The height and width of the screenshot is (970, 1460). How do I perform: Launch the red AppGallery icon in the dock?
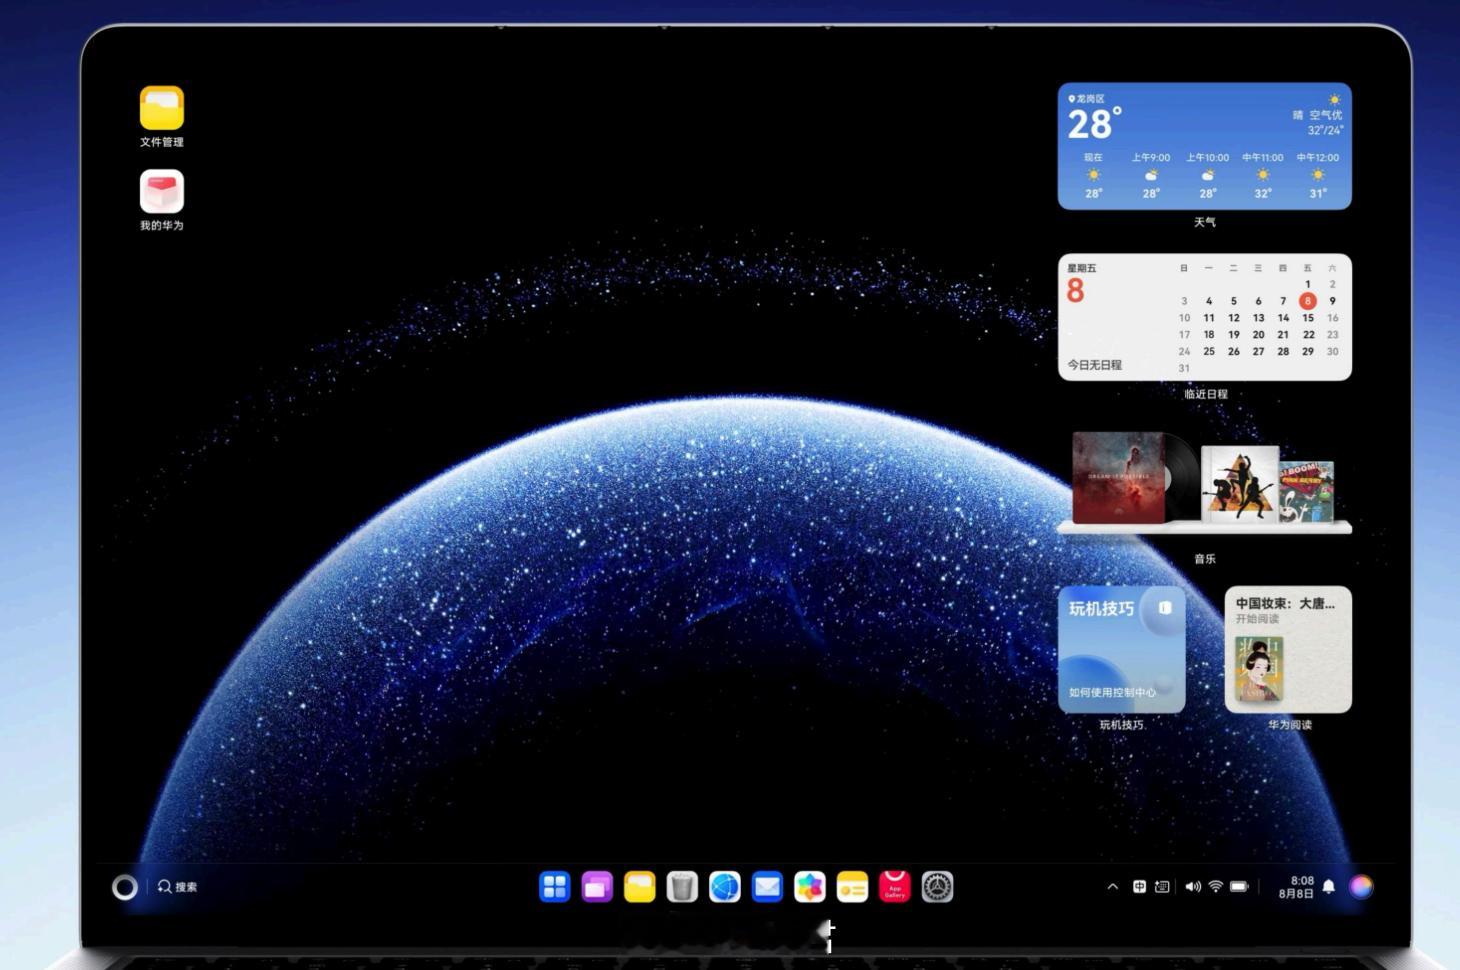click(x=895, y=887)
